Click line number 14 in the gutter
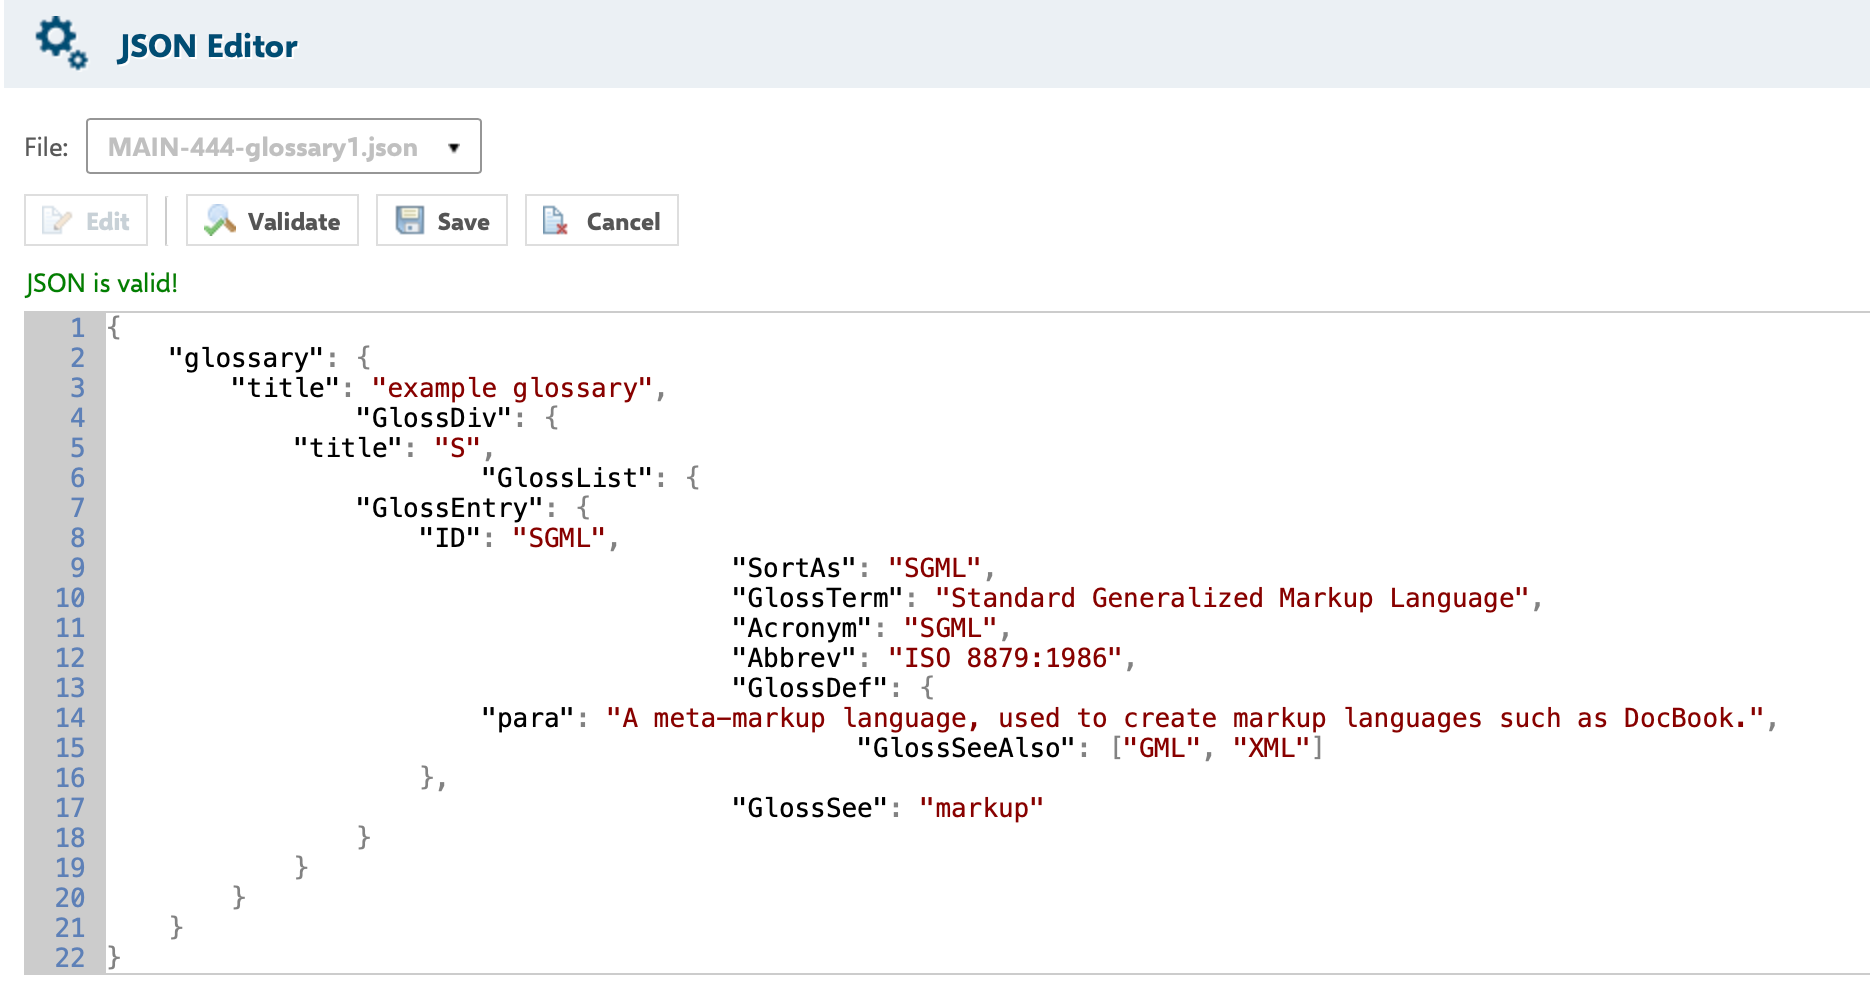Viewport: 1870px width, 990px height. [70, 718]
